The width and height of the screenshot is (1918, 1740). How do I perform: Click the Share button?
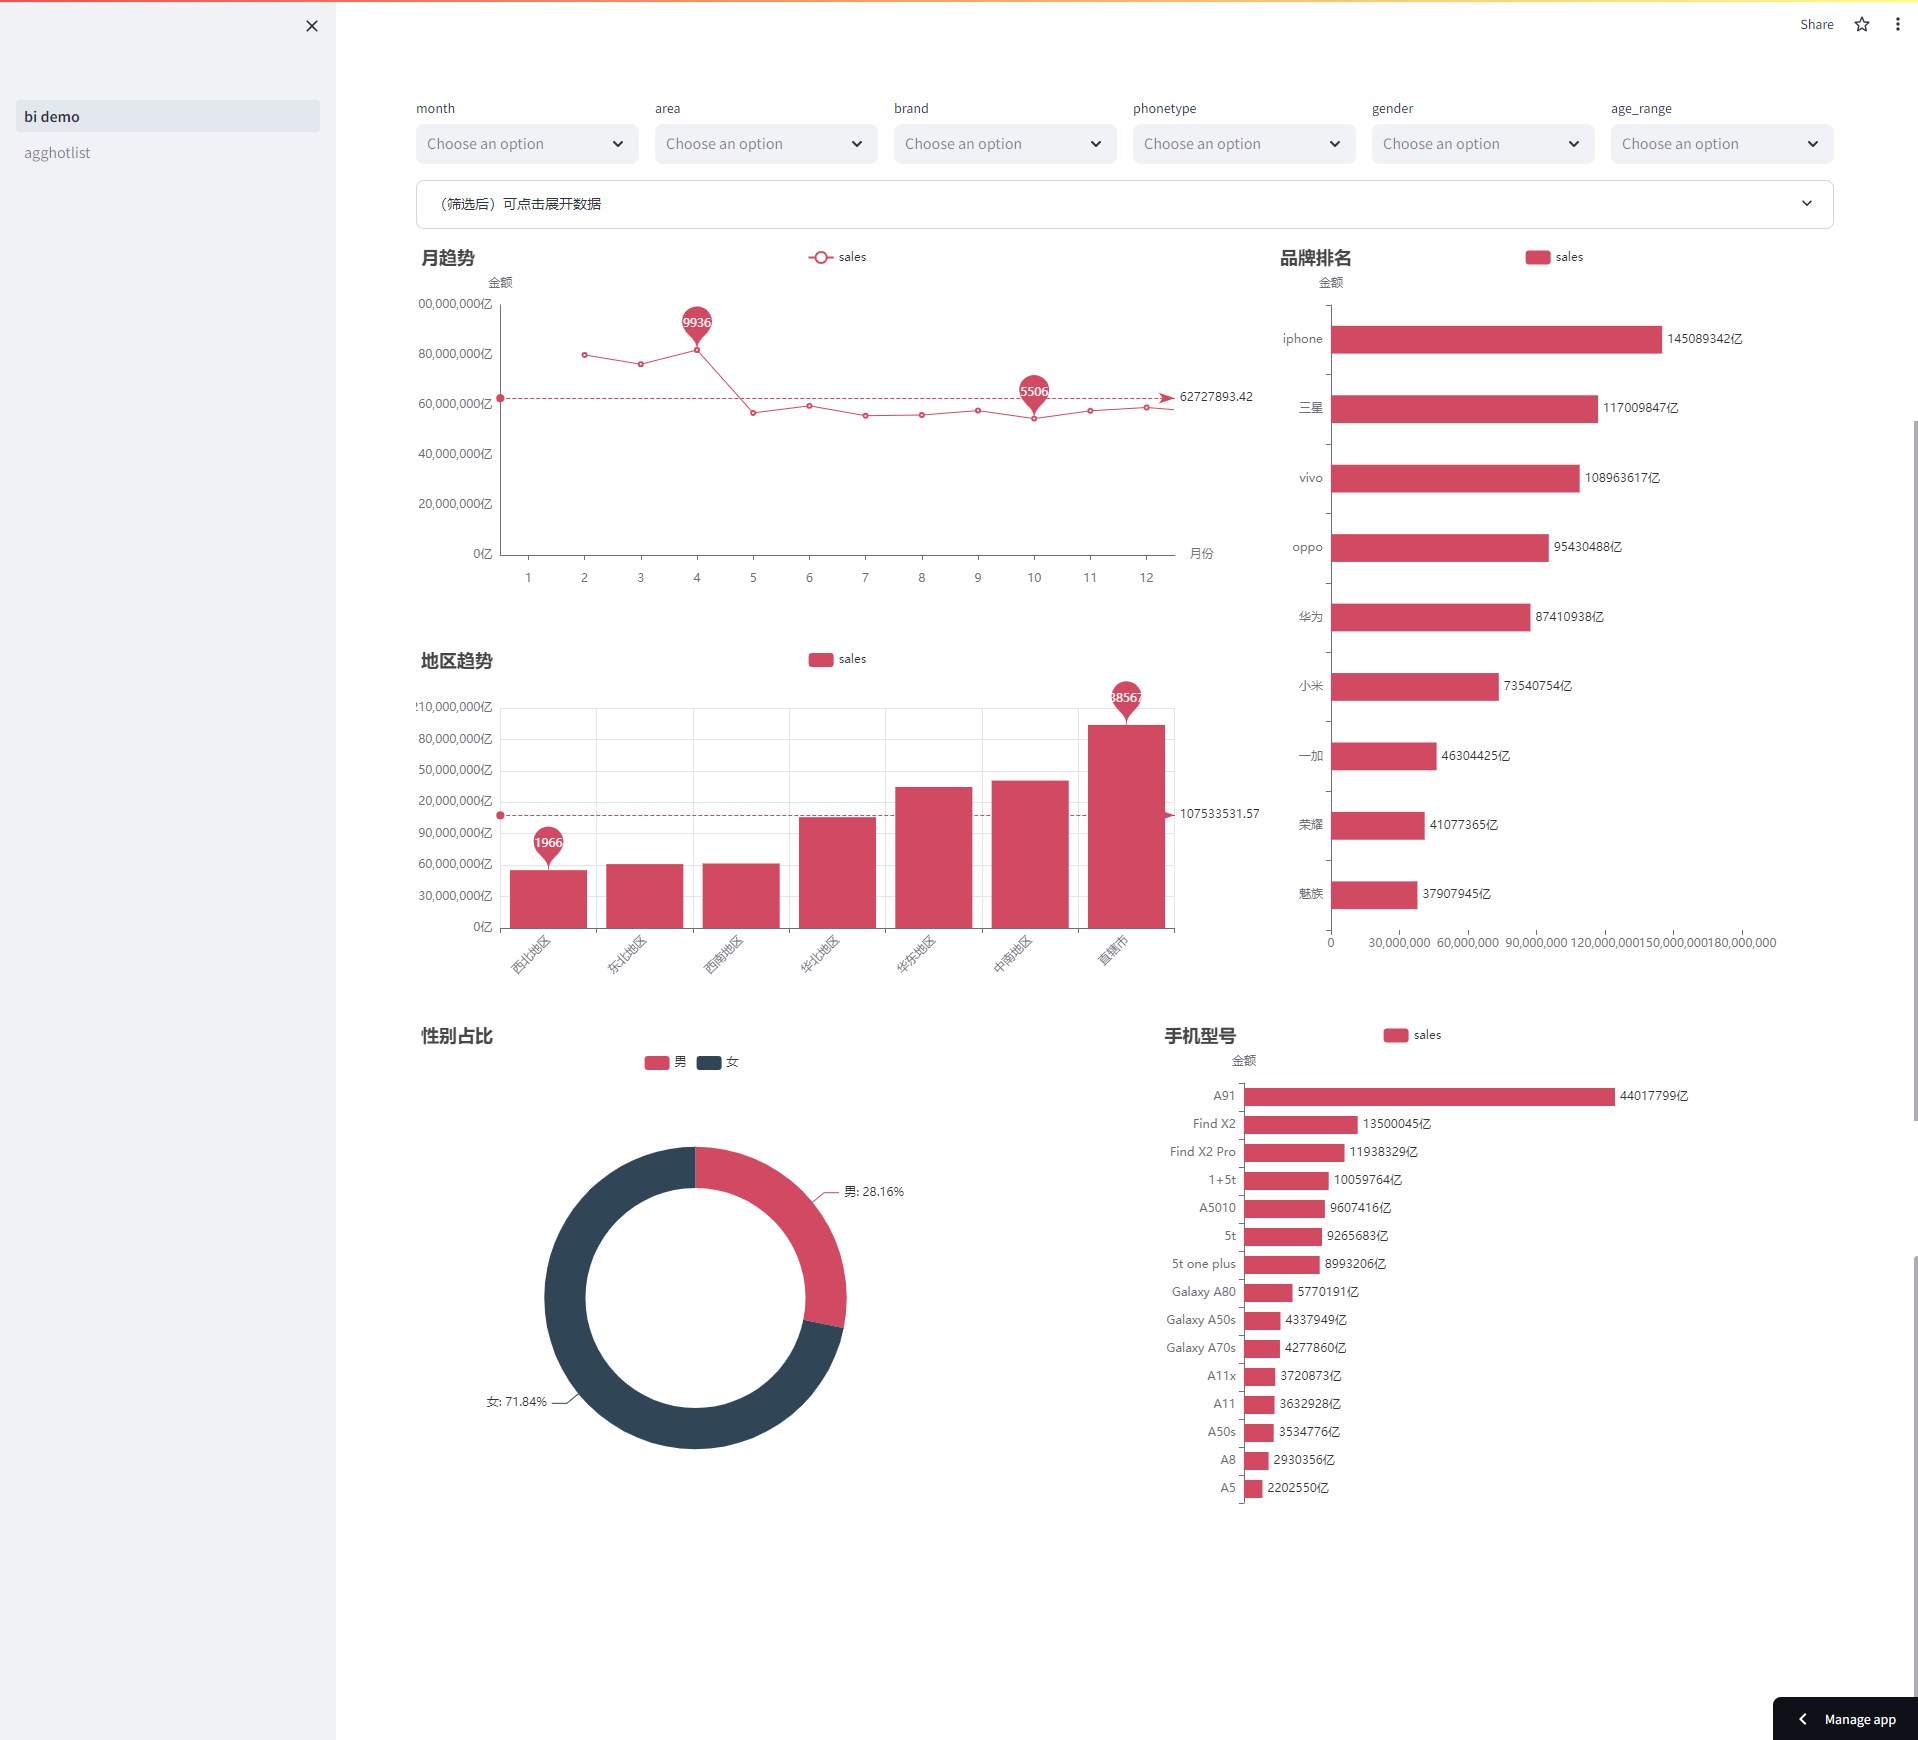pyautogui.click(x=1816, y=24)
